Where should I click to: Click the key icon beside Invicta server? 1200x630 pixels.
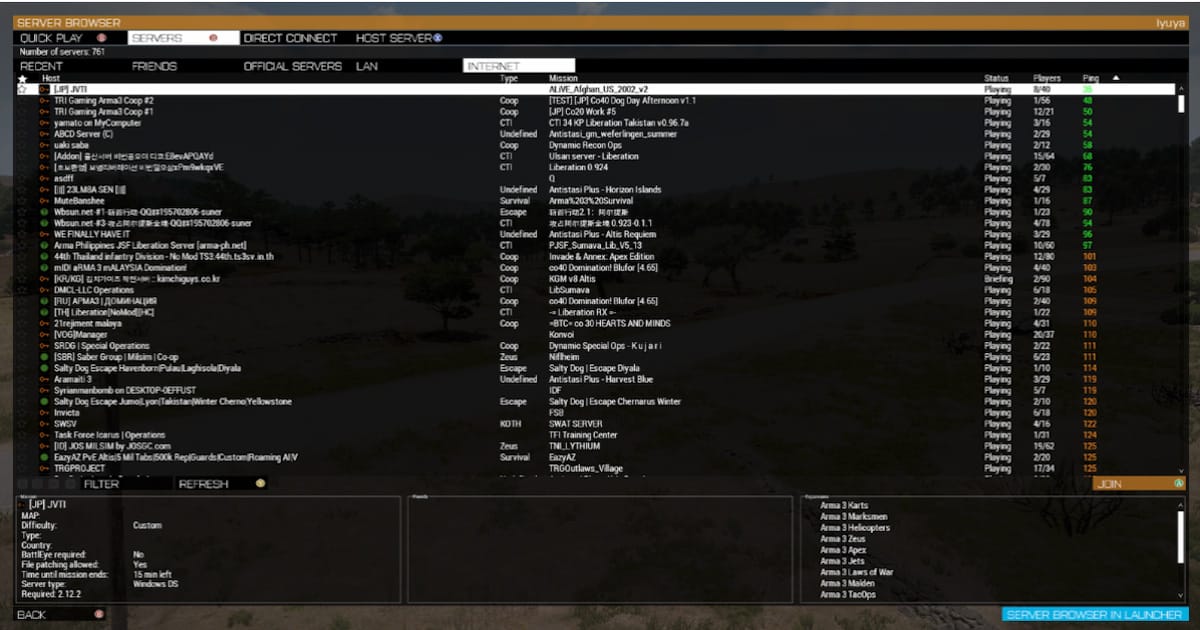pyautogui.click(x=44, y=412)
